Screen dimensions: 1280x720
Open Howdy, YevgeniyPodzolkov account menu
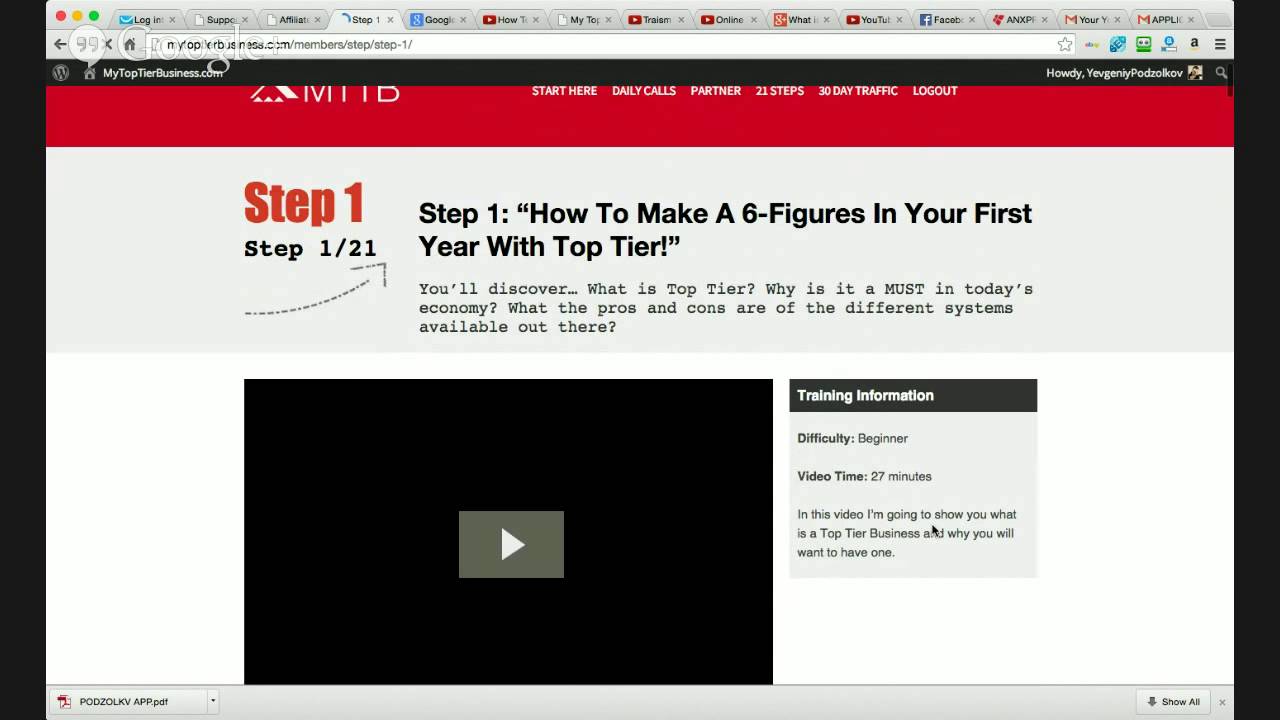pyautogui.click(x=1124, y=73)
